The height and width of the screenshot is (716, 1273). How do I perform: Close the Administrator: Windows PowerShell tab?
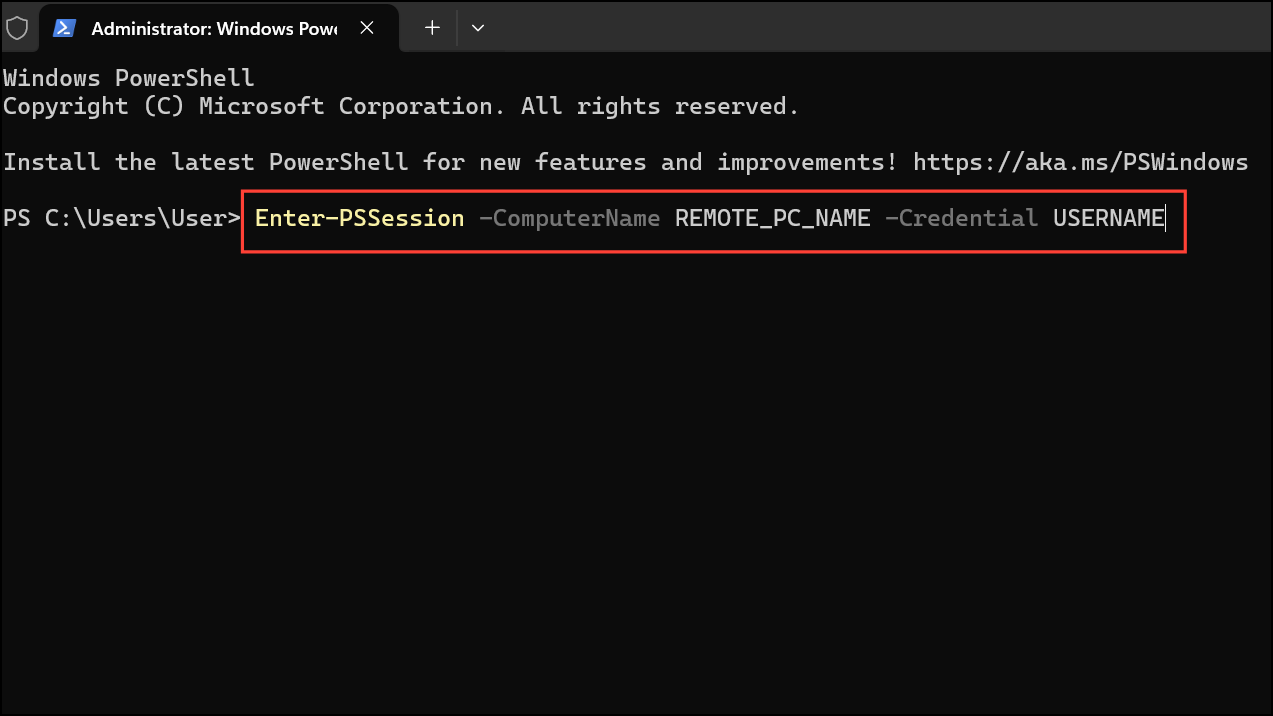click(x=367, y=28)
